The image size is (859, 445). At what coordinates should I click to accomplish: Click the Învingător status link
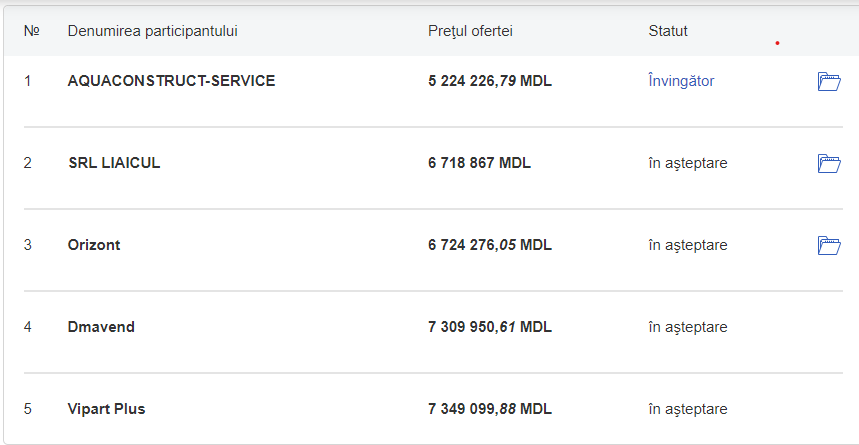click(681, 81)
